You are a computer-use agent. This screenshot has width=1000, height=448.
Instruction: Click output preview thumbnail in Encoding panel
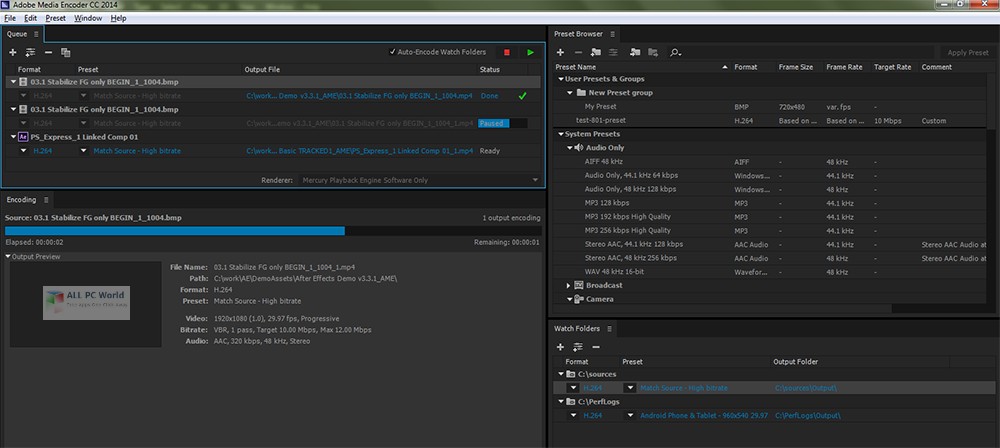(x=85, y=304)
